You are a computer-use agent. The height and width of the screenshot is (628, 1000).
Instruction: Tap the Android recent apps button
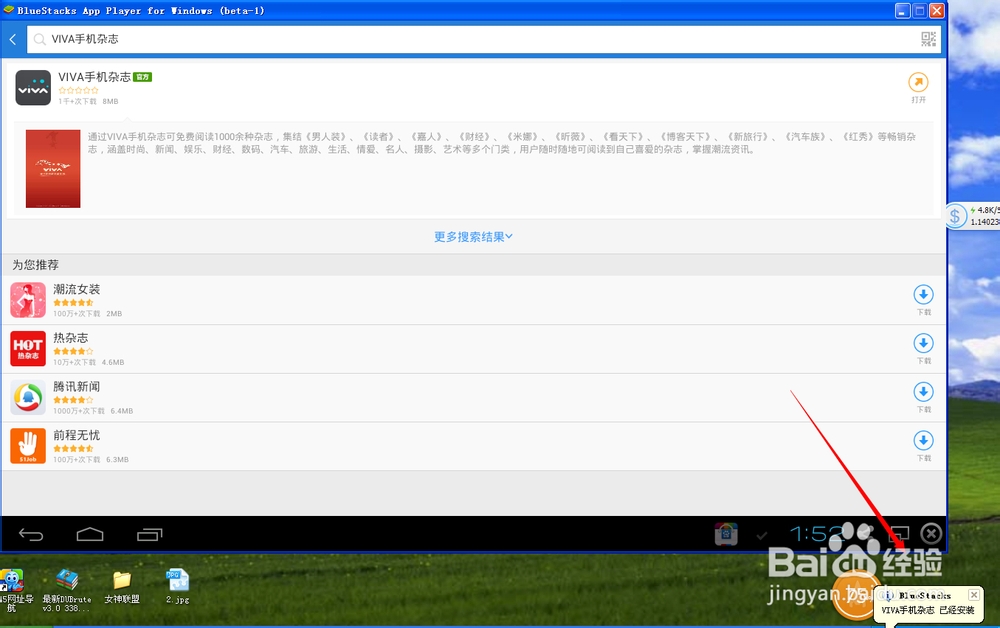coord(150,534)
